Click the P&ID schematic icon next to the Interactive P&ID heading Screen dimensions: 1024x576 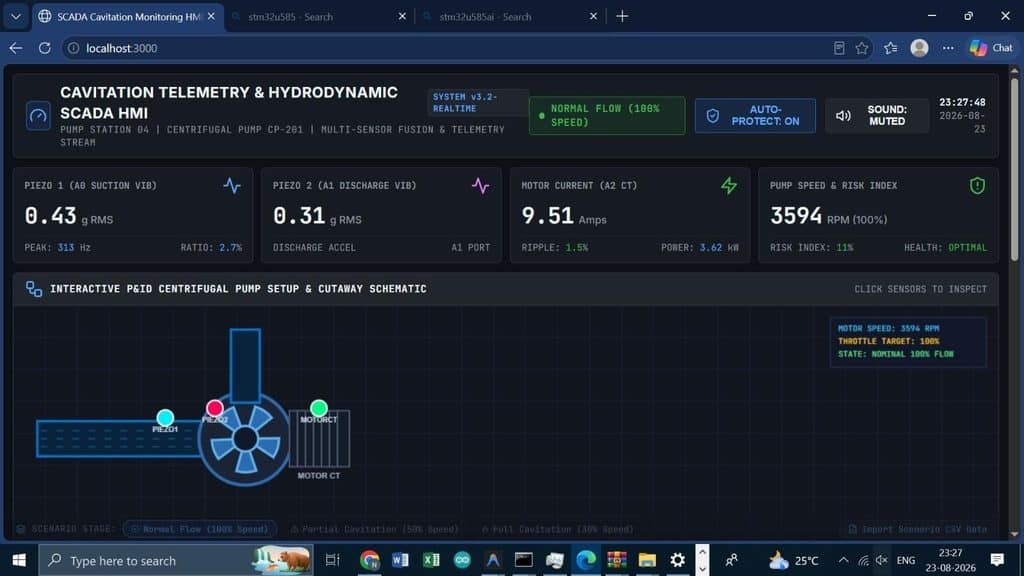tap(34, 289)
